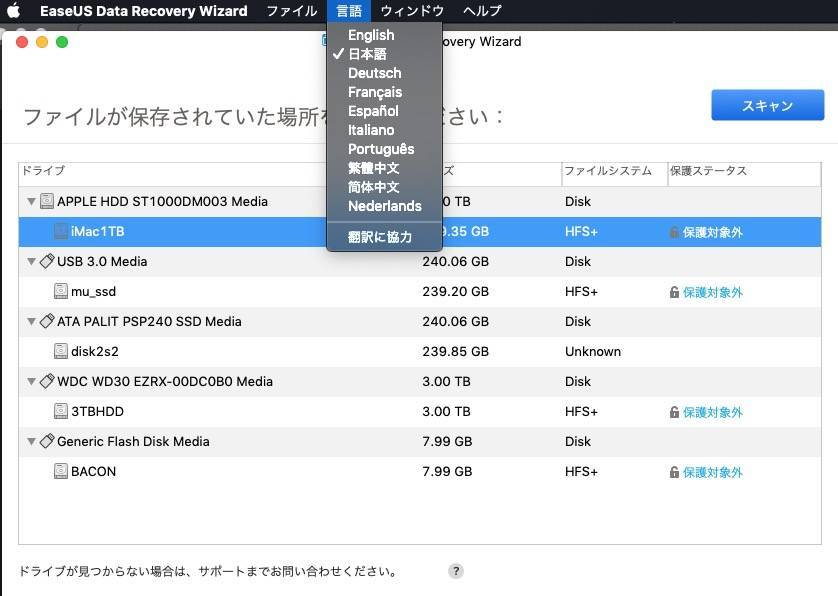Click the ATA PALIT SSD drive icon
This screenshot has height=596, width=838.
coord(47,321)
